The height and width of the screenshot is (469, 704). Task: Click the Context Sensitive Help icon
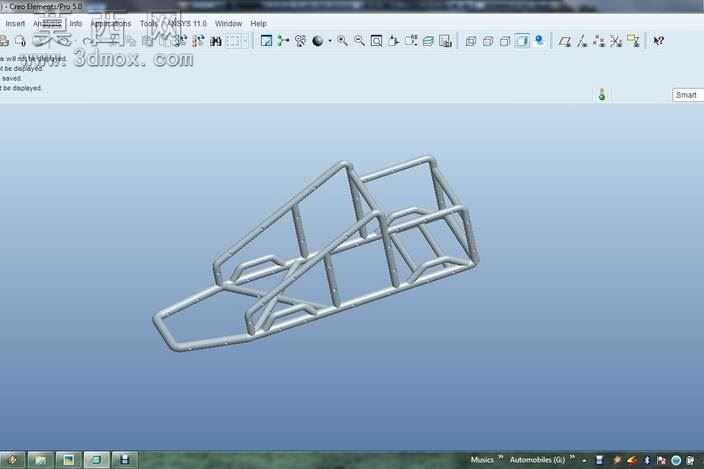click(x=659, y=41)
